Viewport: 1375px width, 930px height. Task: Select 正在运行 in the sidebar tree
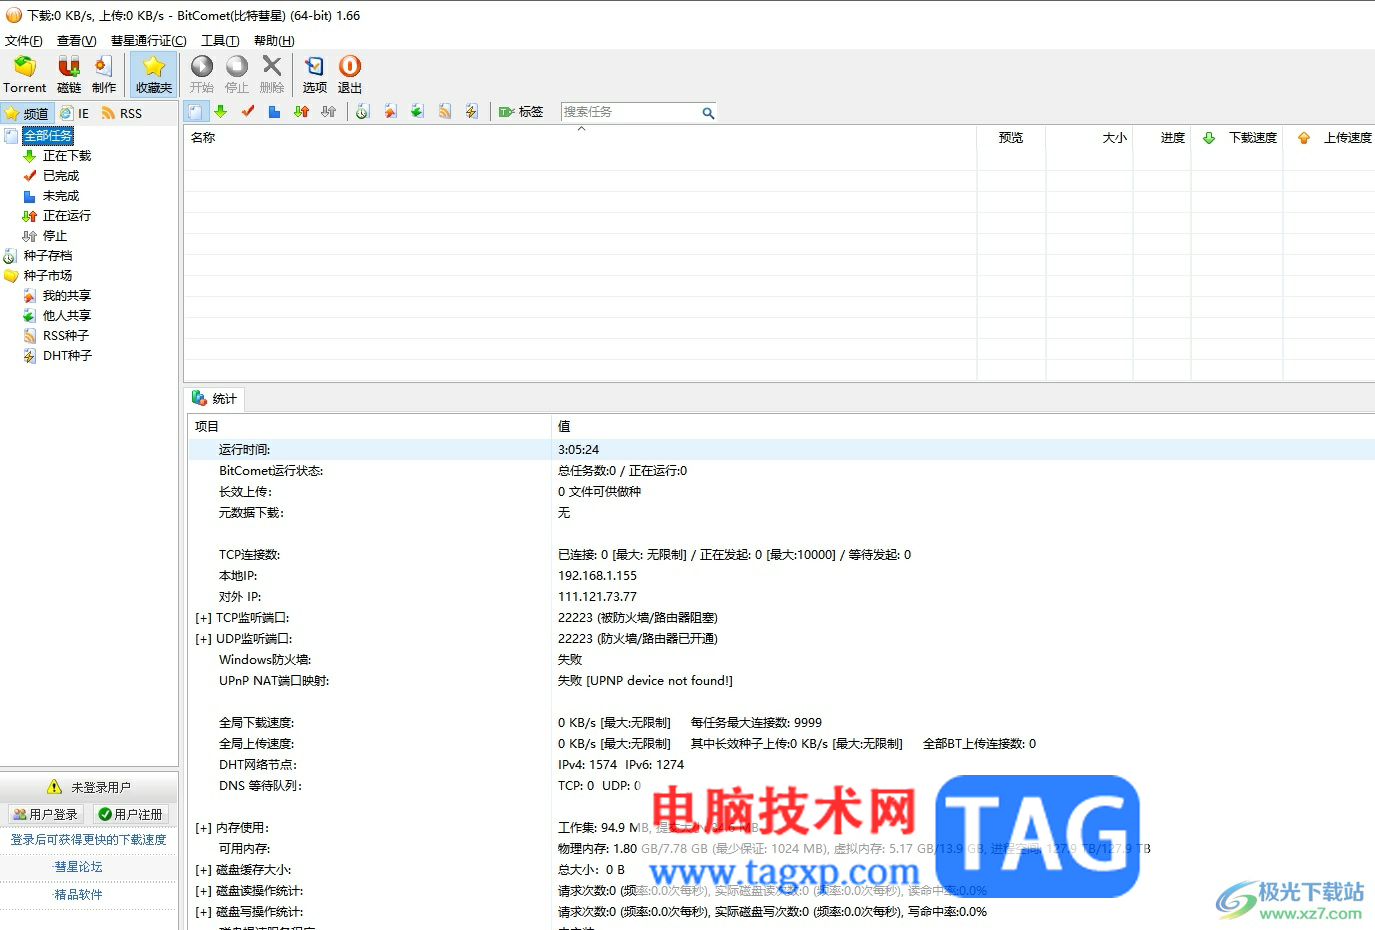point(67,216)
